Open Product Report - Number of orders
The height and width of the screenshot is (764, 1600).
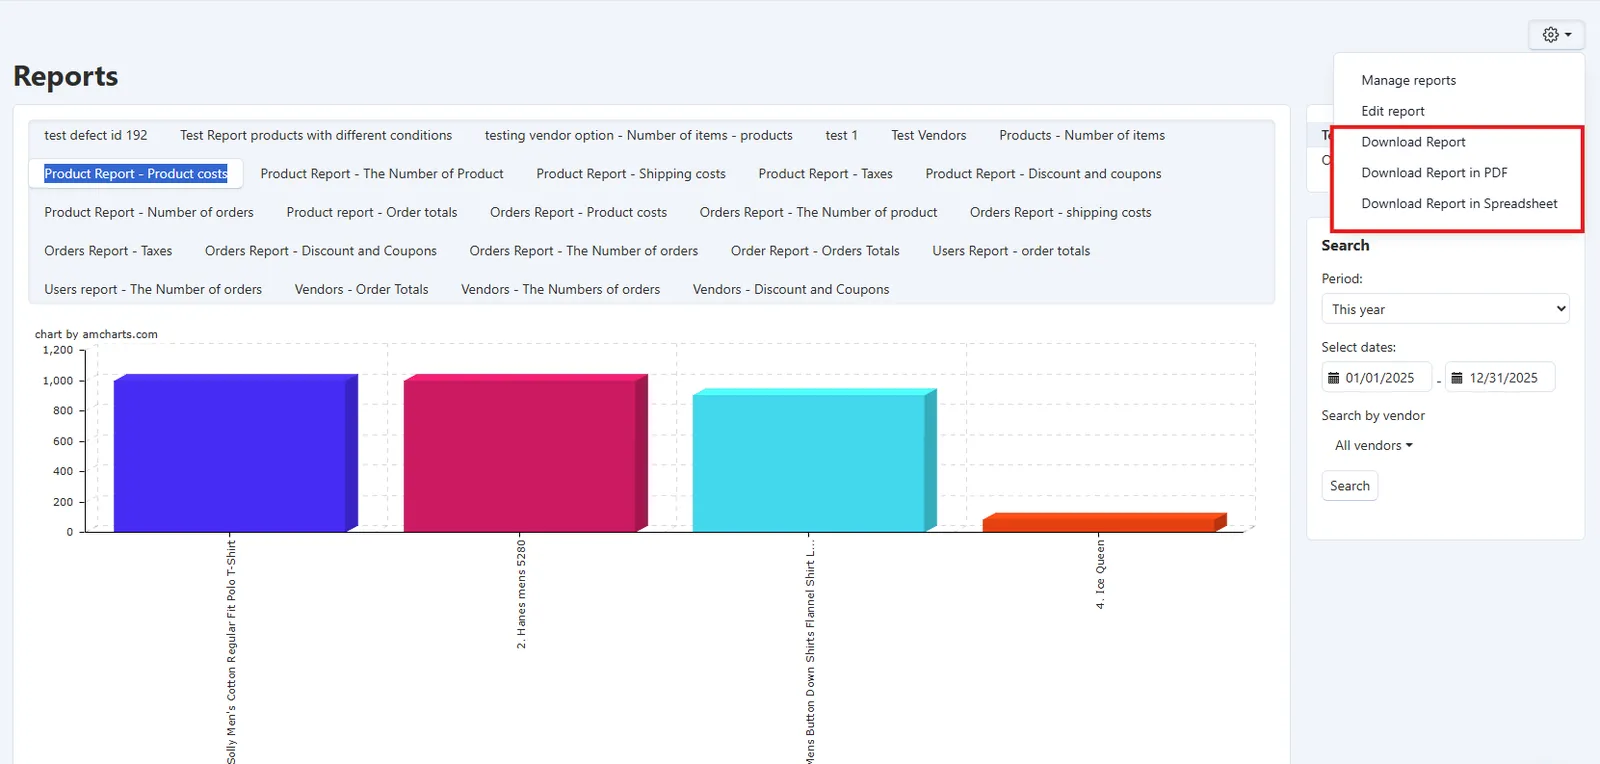pyautogui.click(x=149, y=212)
